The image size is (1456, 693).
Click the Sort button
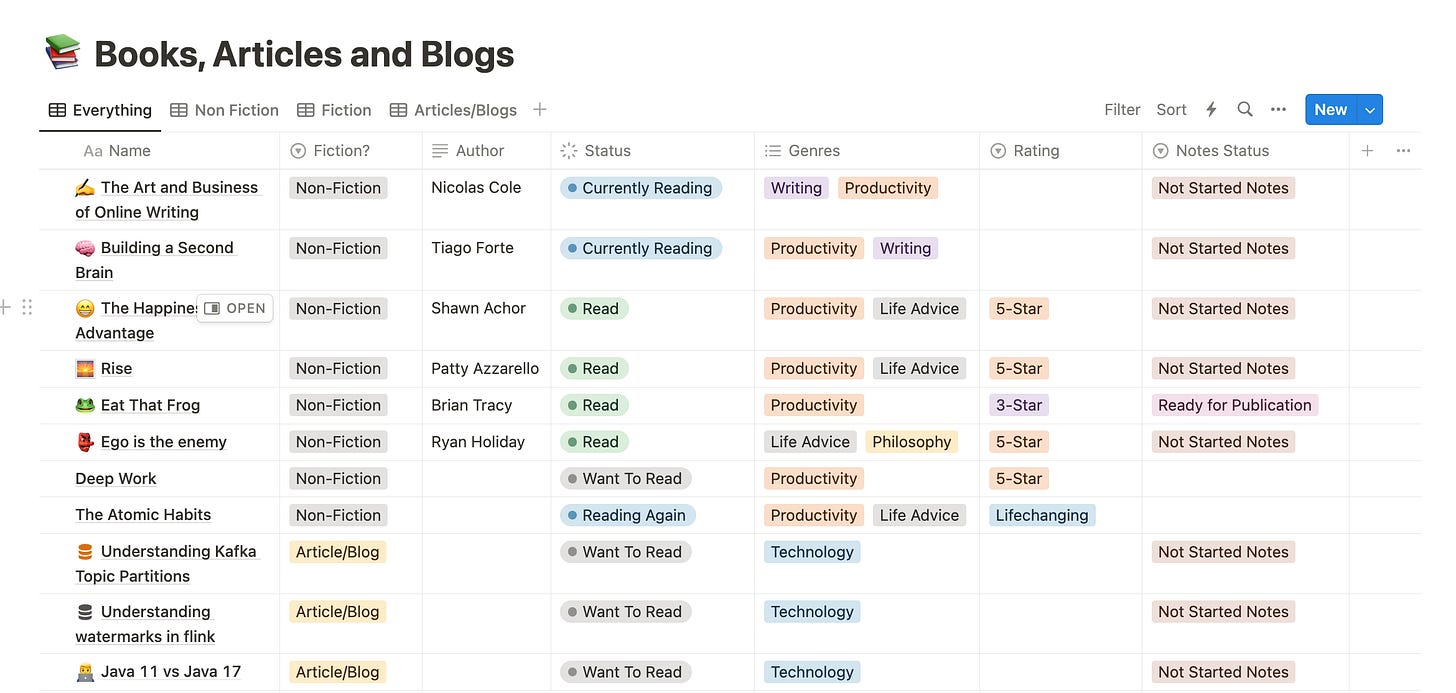click(x=1171, y=110)
